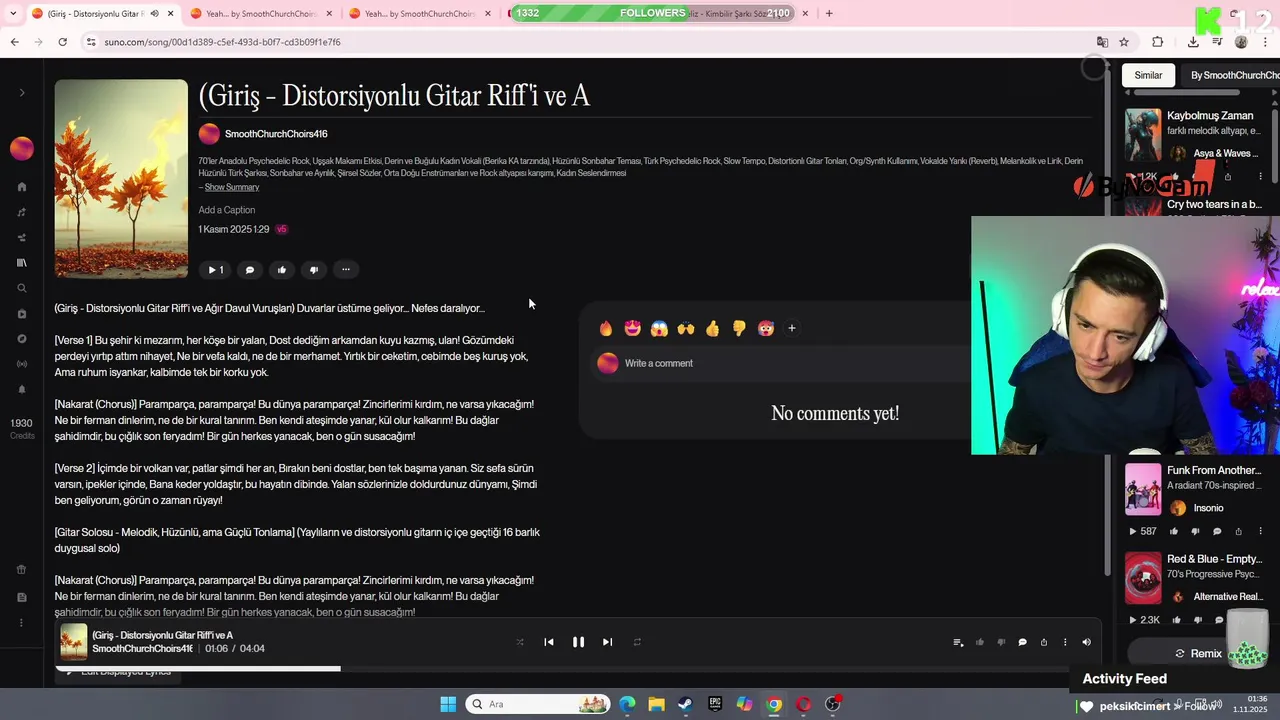Click the autumn tree cover art
Viewport: 1280px width, 720px height.
(121, 179)
